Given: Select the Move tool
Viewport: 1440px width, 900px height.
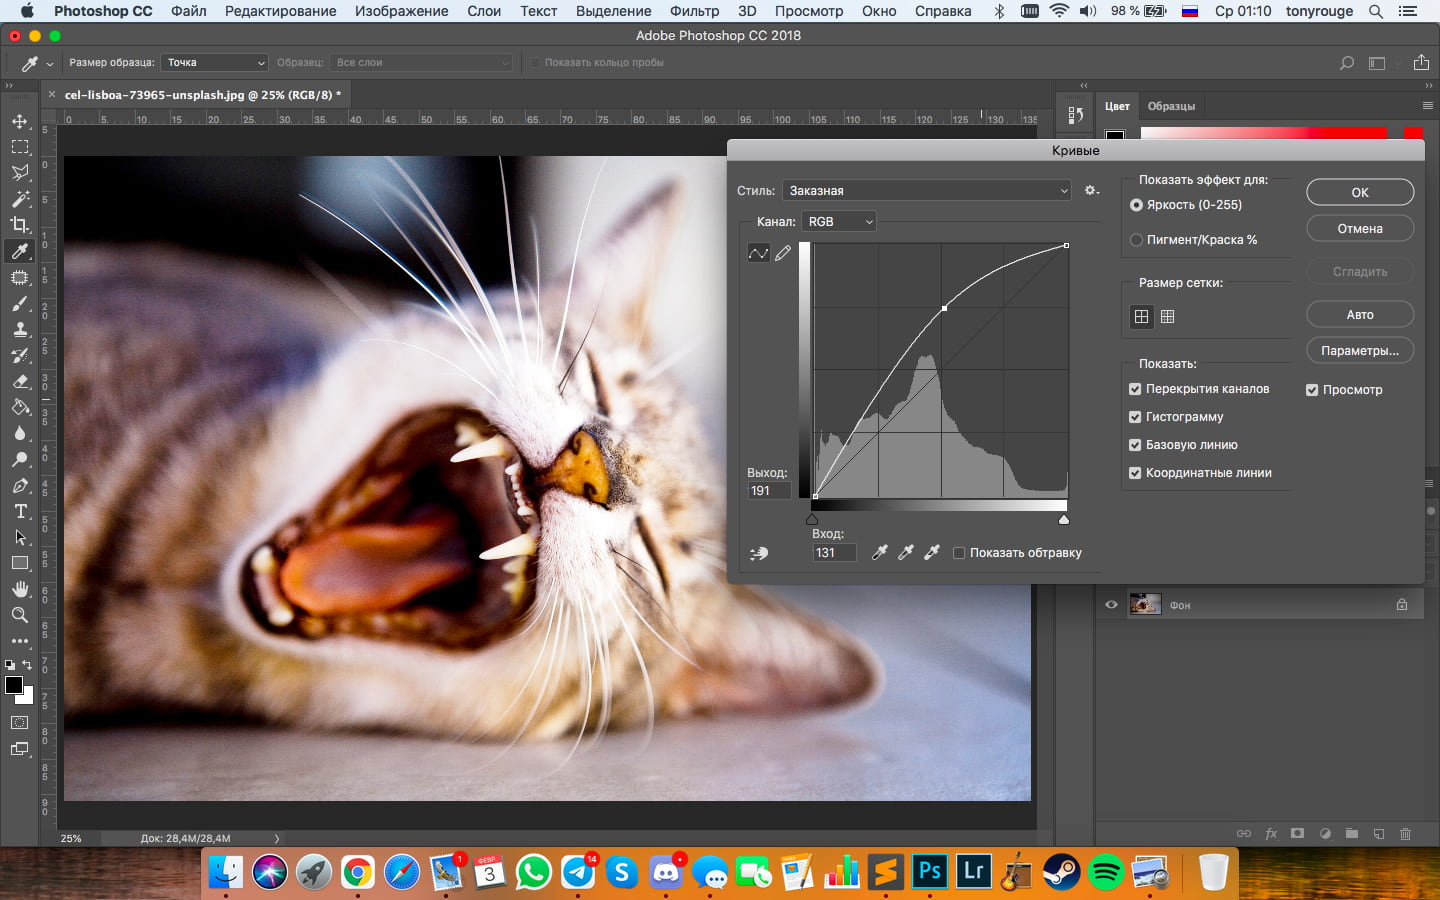Looking at the screenshot, I should (x=20, y=121).
